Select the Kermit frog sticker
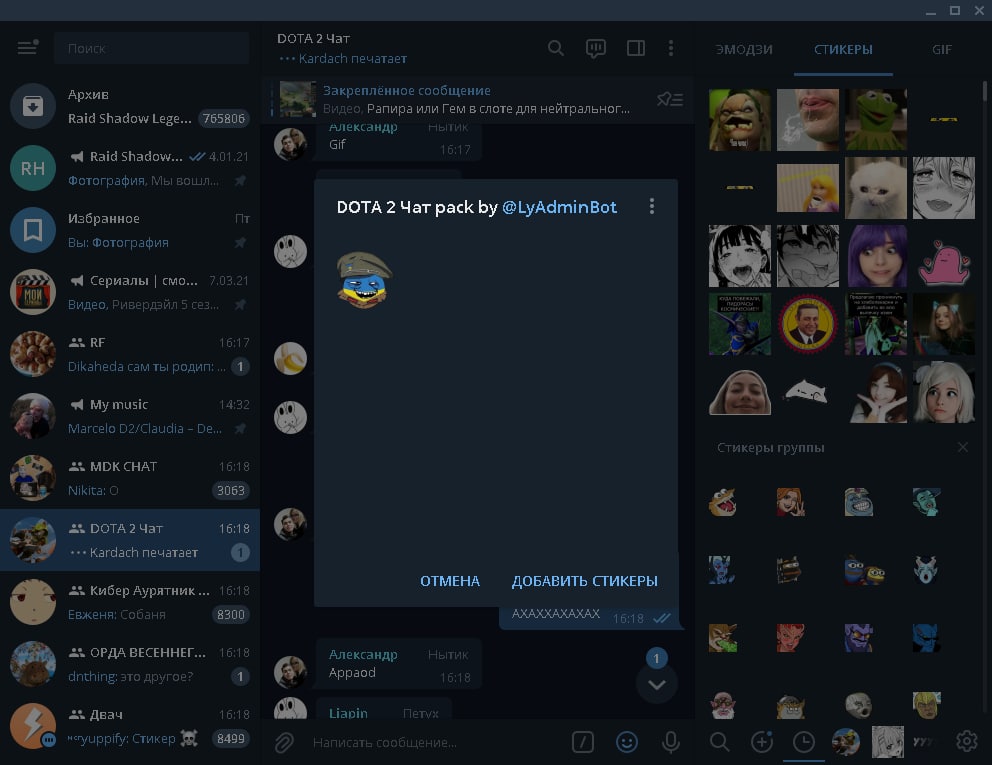The image size is (992, 765). (876, 120)
